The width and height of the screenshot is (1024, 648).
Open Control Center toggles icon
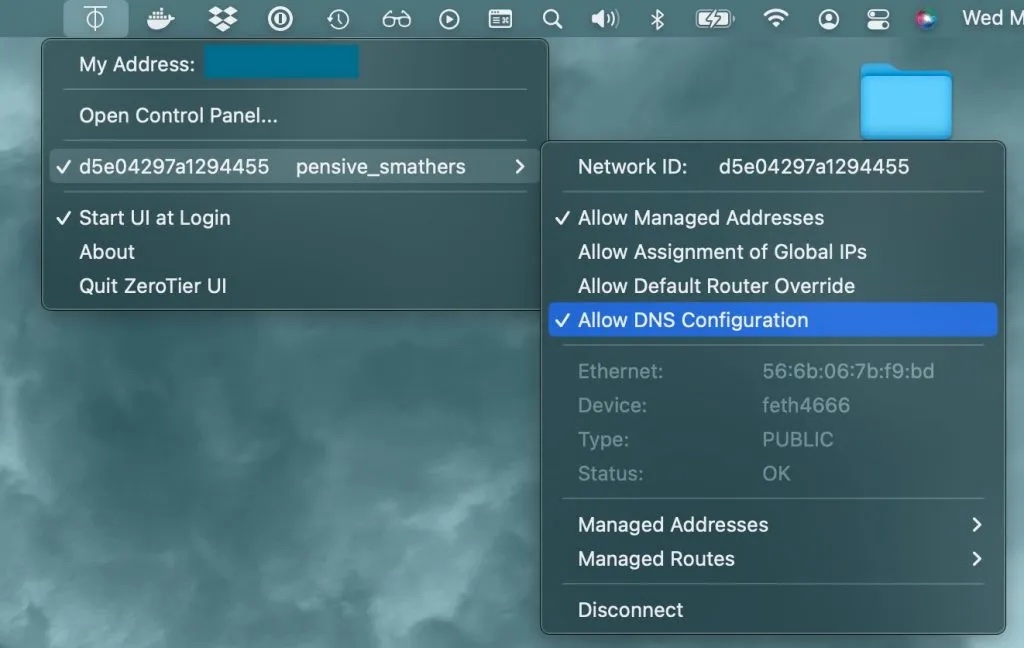click(878, 20)
